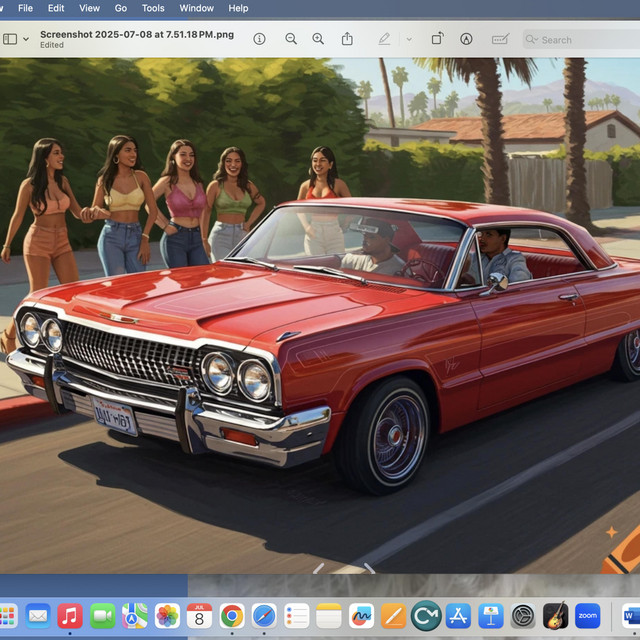
Task: Zoom in on the image
Action: click(318, 39)
